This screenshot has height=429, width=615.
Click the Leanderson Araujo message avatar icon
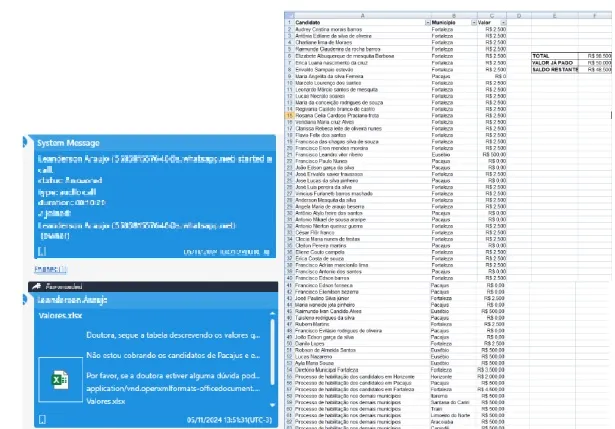coord(25,300)
